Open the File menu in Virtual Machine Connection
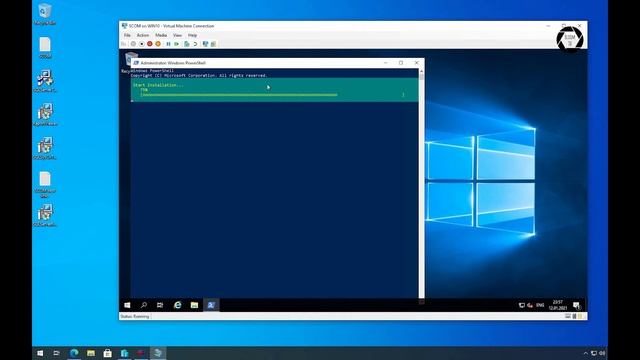This screenshot has height=360, width=640. 127,36
